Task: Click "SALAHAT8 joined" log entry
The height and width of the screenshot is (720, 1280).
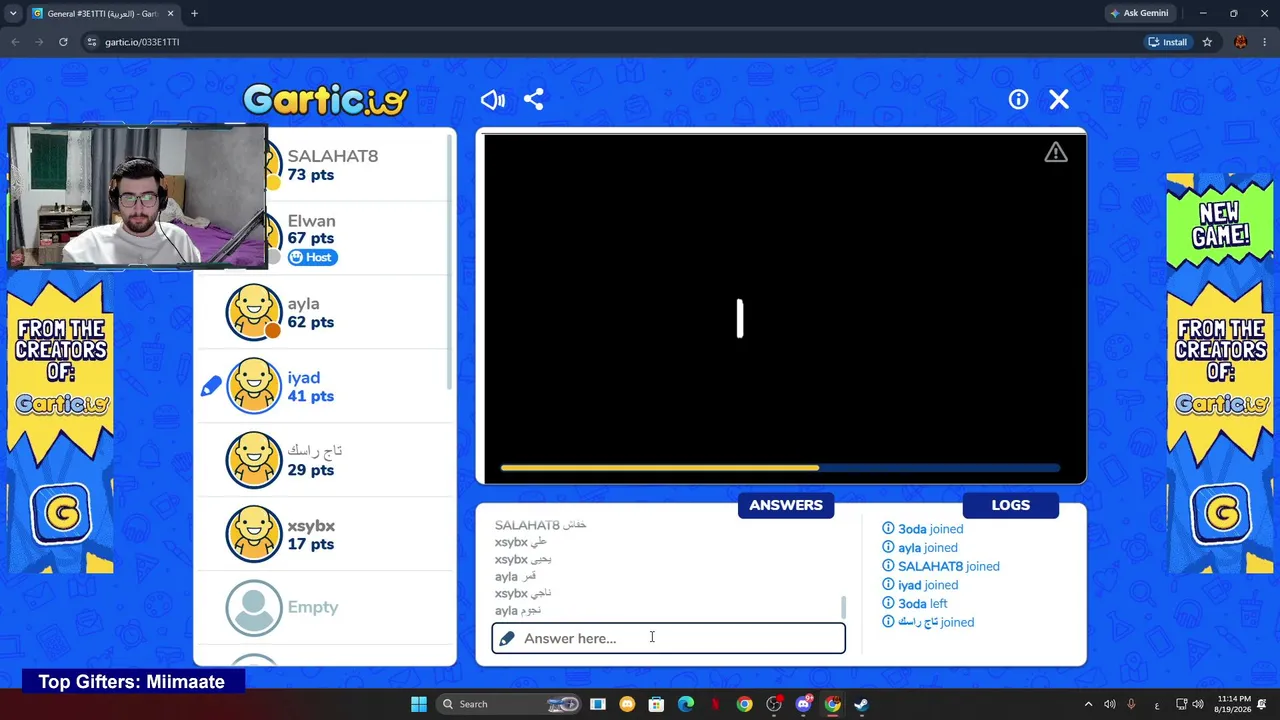Action: (x=941, y=566)
